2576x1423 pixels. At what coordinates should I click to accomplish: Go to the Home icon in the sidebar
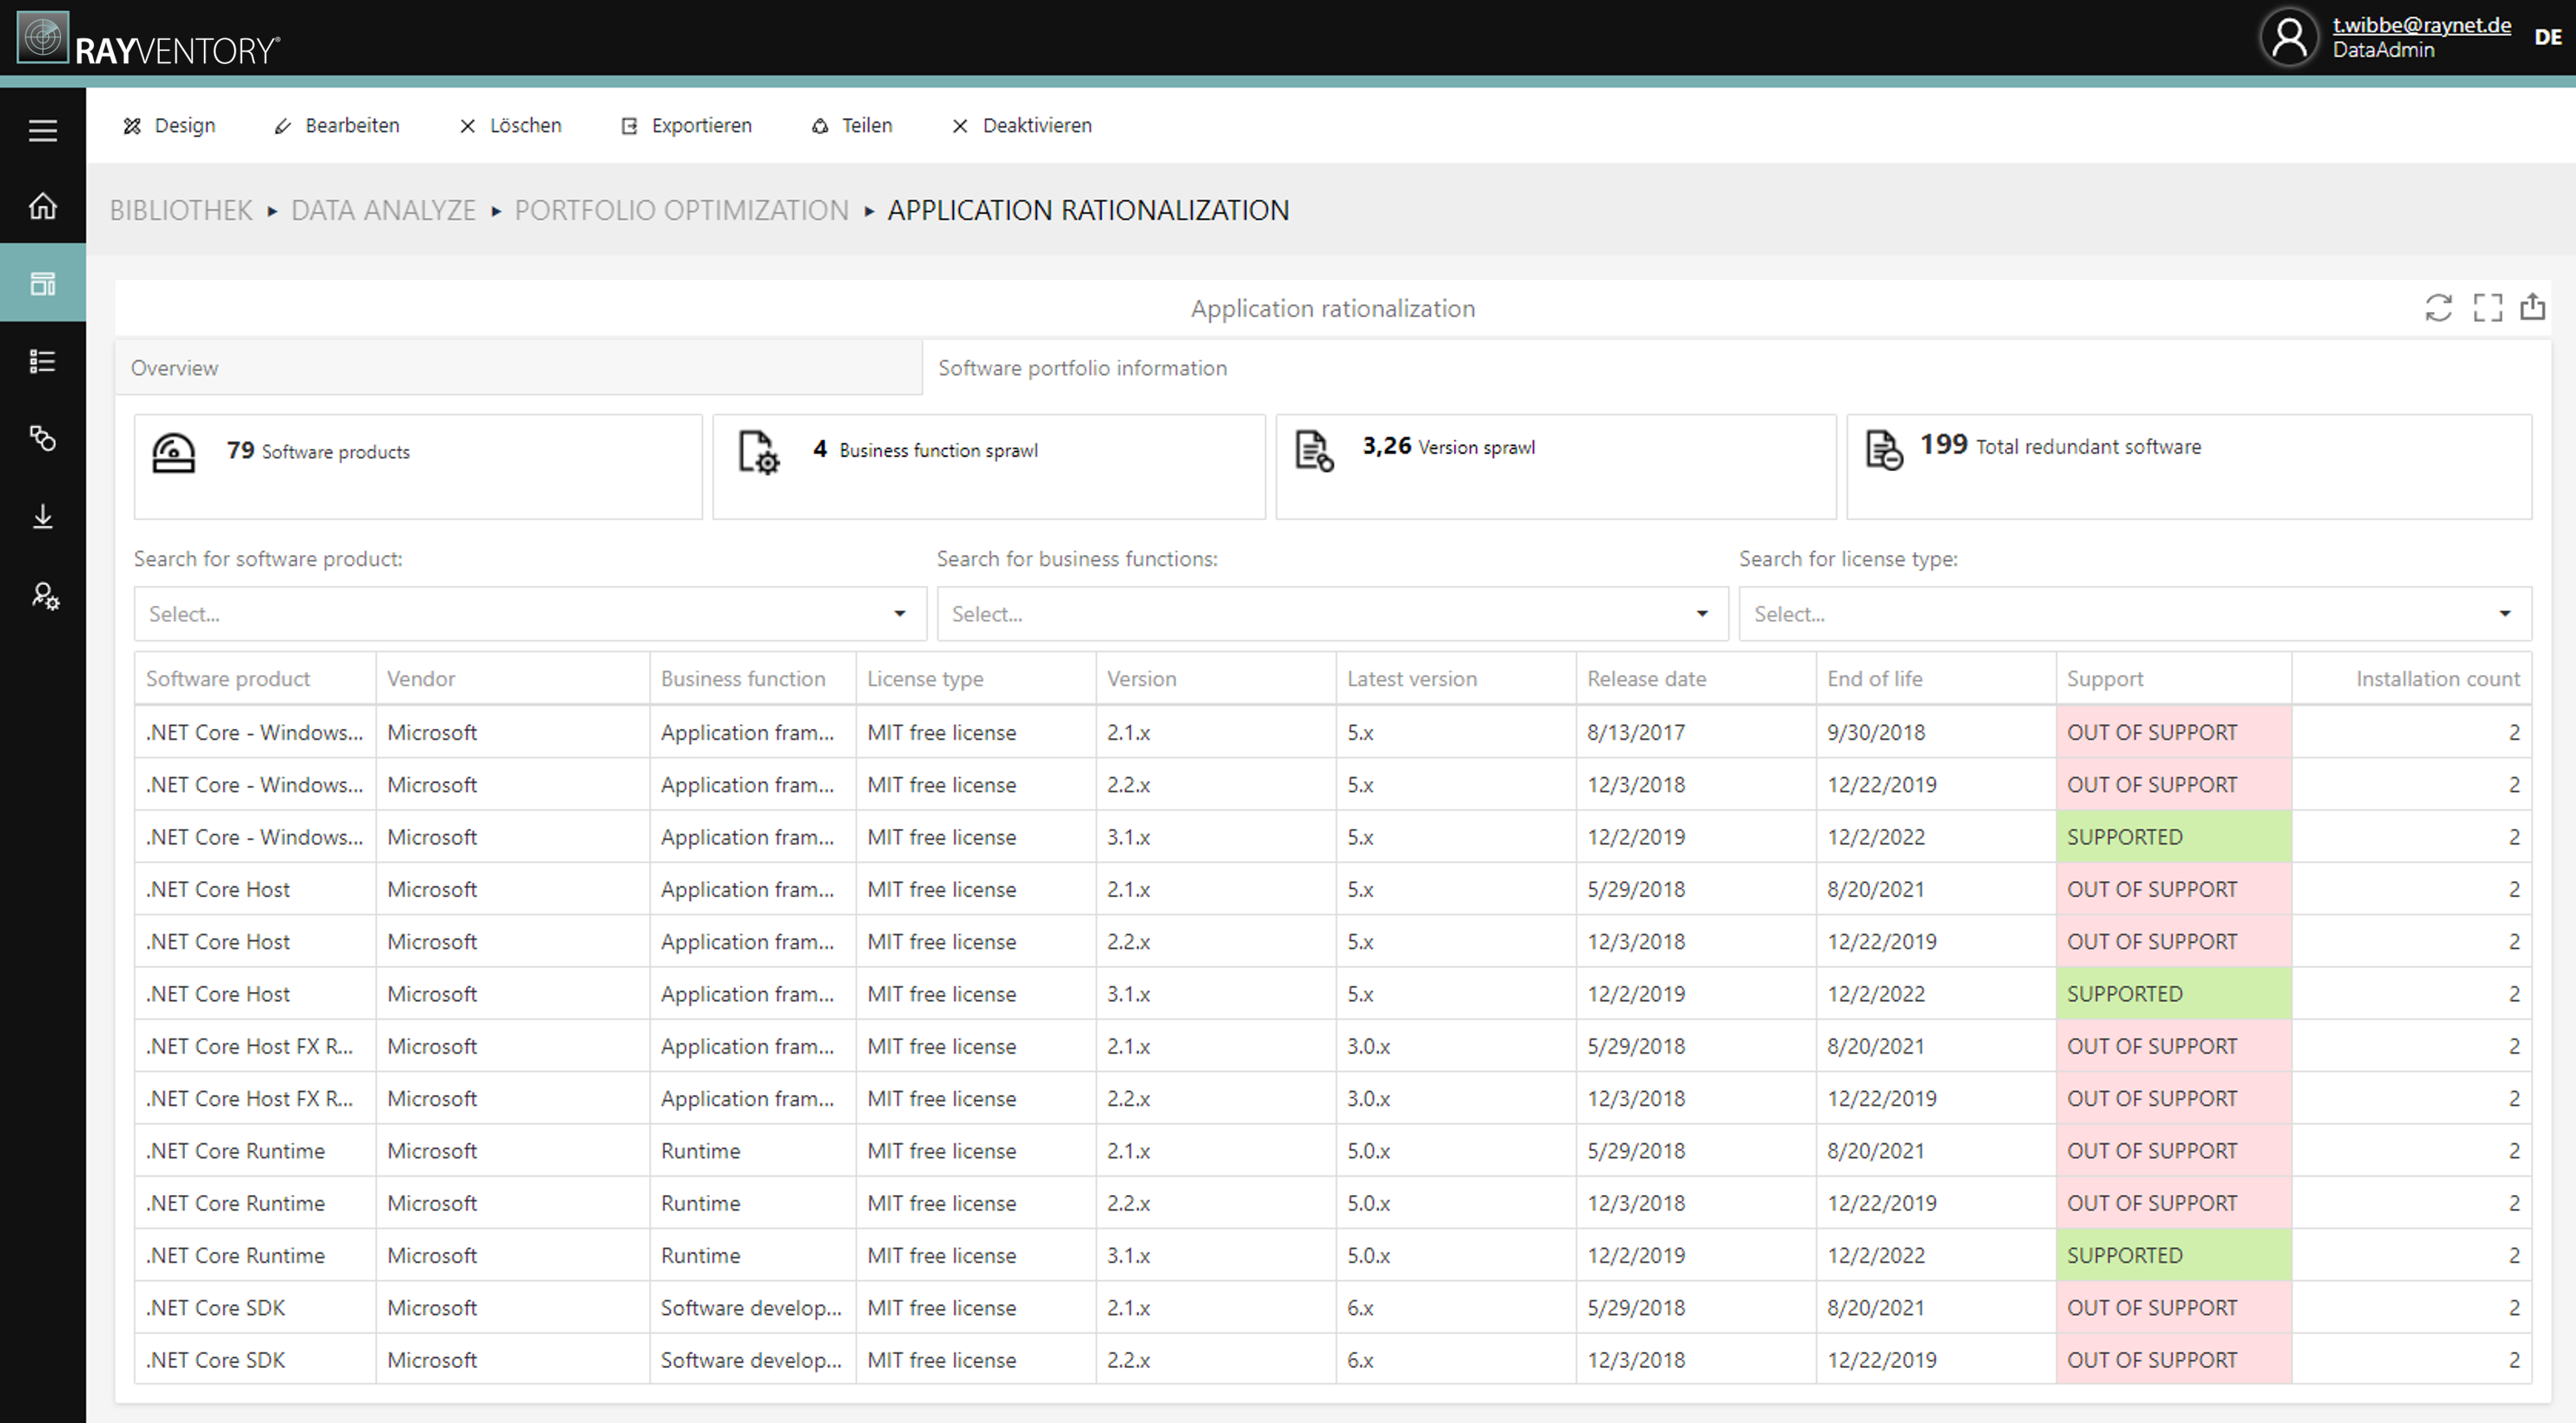pyautogui.click(x=43, y=206)
